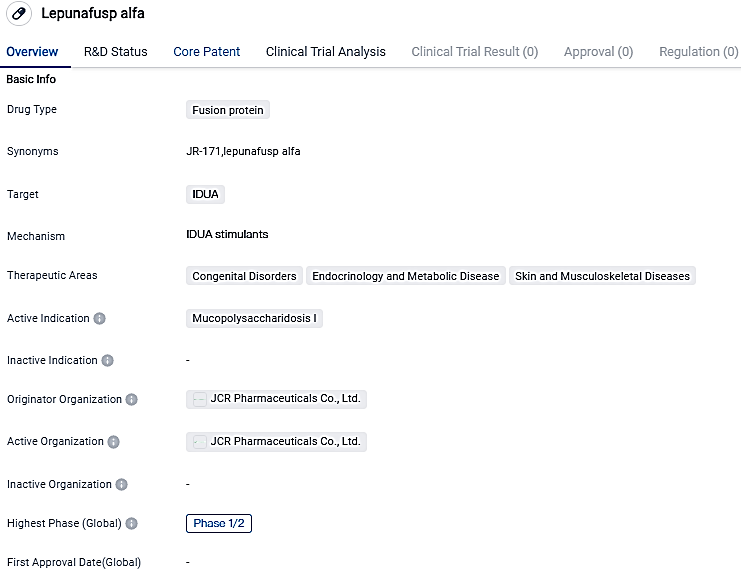Click the IDUA target tag

click(x=205, y=194)
